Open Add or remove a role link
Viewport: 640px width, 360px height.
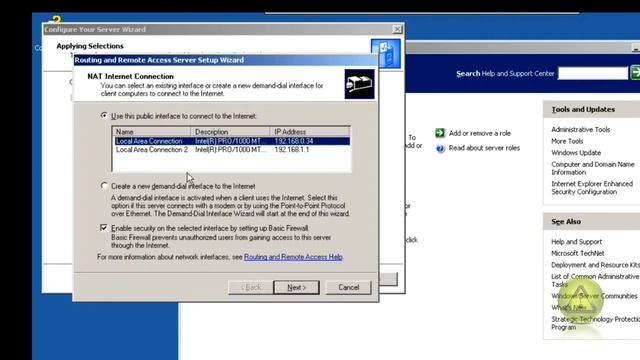480,133
